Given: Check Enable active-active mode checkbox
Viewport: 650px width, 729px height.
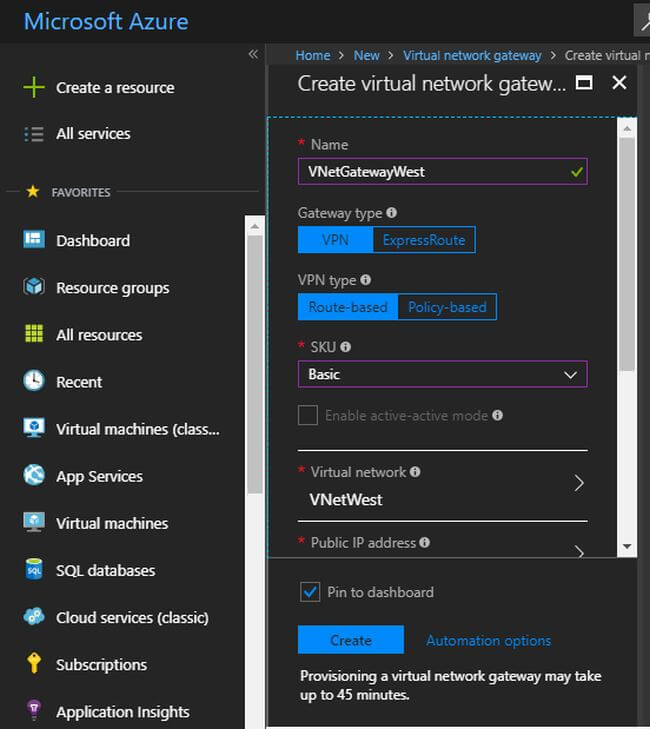Looking at the screenshot, I should 308,415.
